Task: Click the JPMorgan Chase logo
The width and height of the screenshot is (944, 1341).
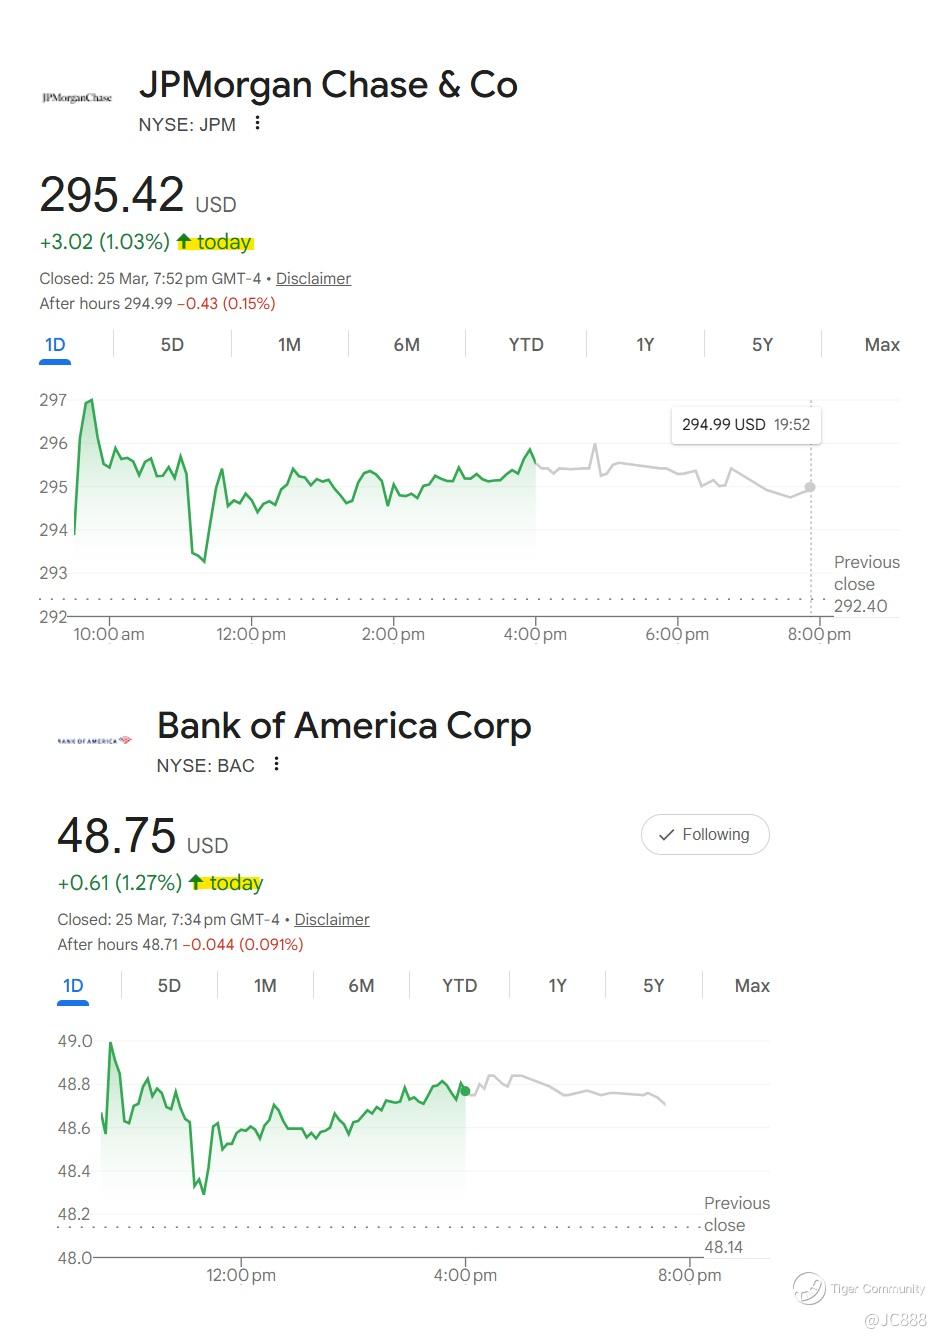Action: (77, 98)
